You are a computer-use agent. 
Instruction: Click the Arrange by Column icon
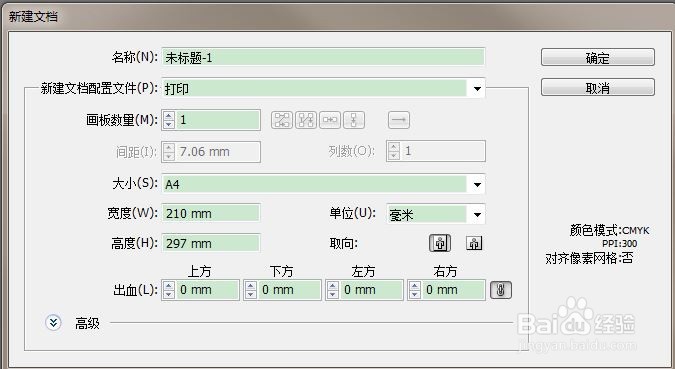(354, 120)
